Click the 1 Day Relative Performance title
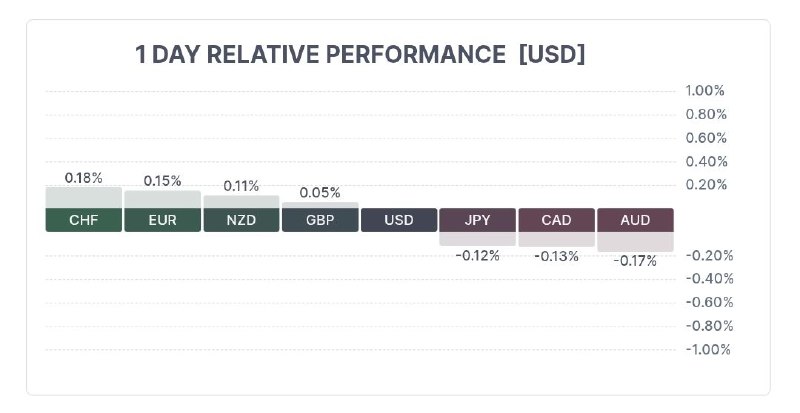 point(320,54)
